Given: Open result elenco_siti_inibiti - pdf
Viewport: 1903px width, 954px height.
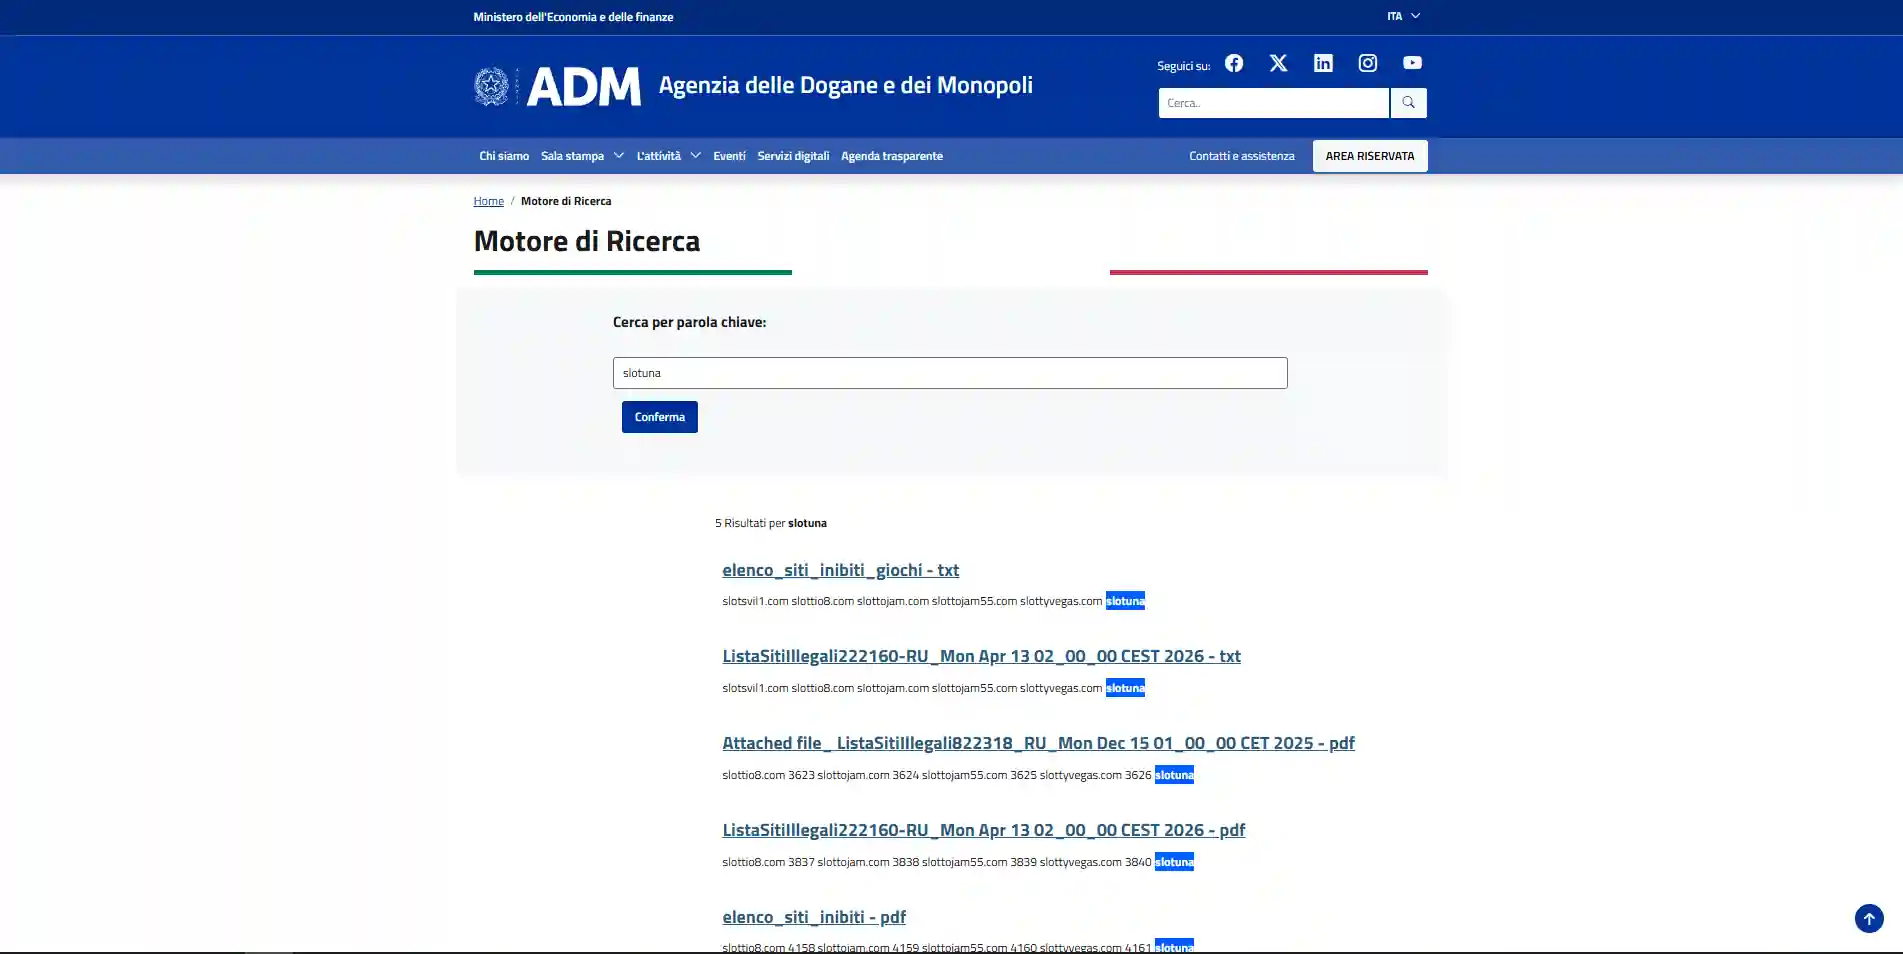Looking at the screenshot, I should (814, 917).
